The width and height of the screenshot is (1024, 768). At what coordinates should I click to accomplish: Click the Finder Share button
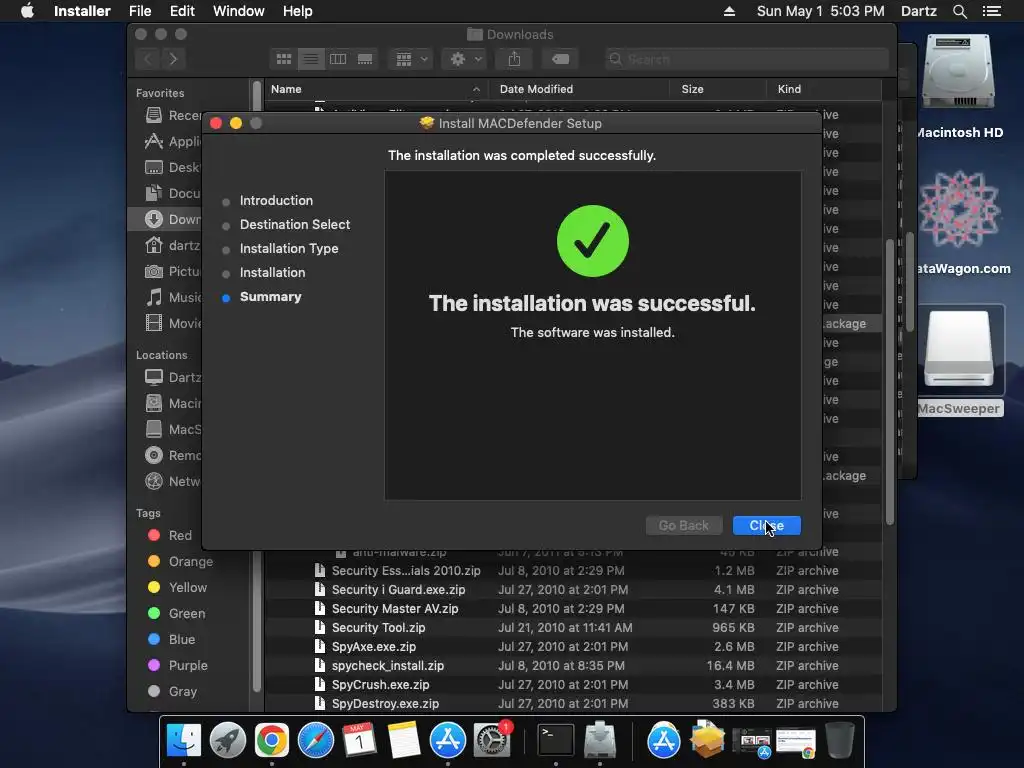pyautogui.click(x=515, y=59)
